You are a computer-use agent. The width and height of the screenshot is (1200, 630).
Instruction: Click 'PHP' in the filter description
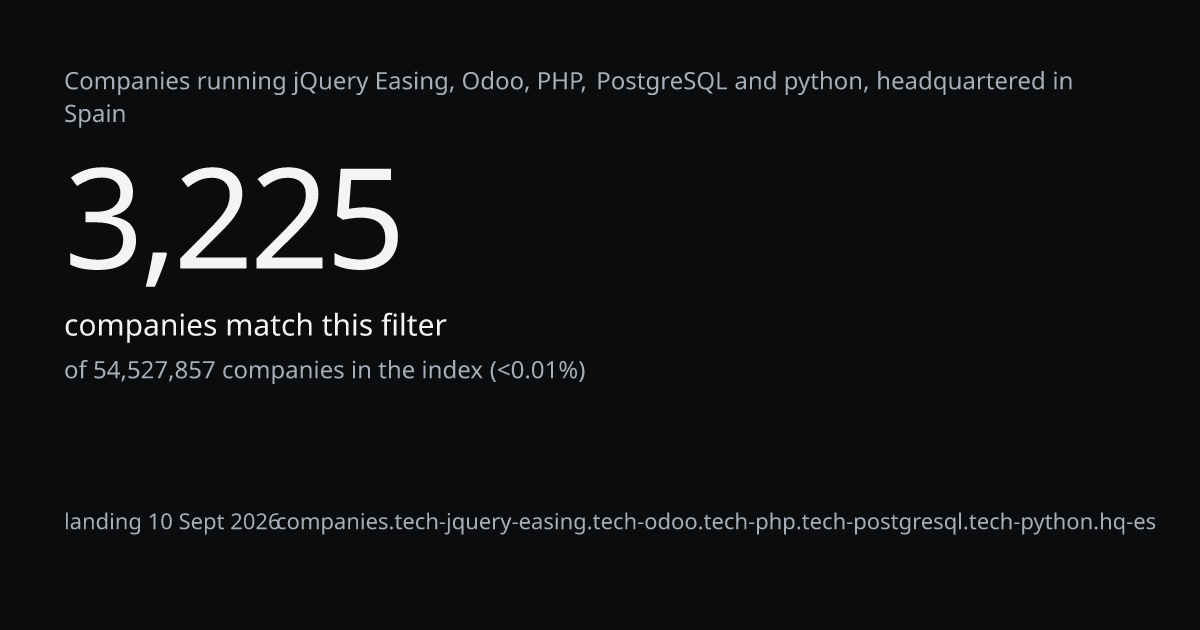click(x=559, y=81)
